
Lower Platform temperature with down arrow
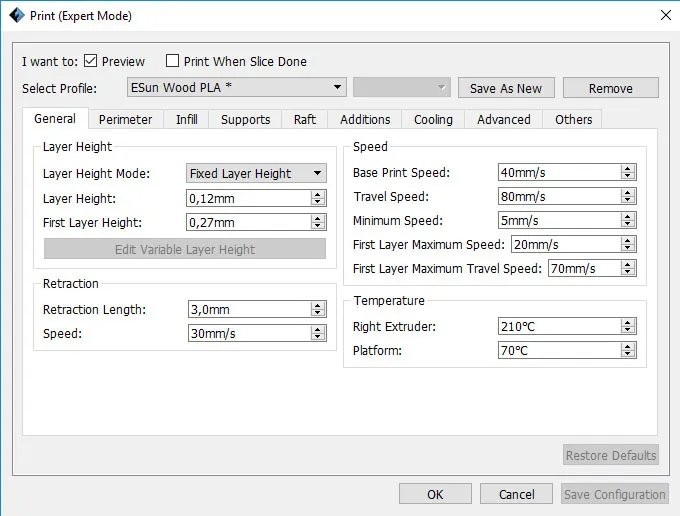pos(628,354)
